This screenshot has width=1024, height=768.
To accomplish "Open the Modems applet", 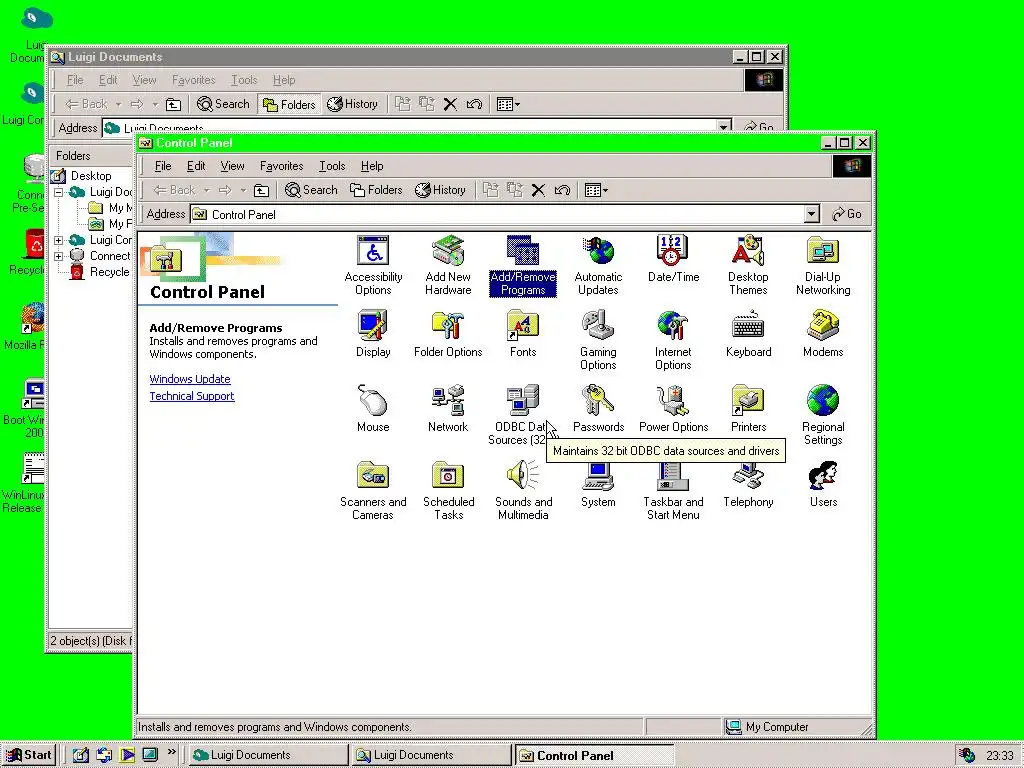I will pyautogui.click(x=823, y=334).
